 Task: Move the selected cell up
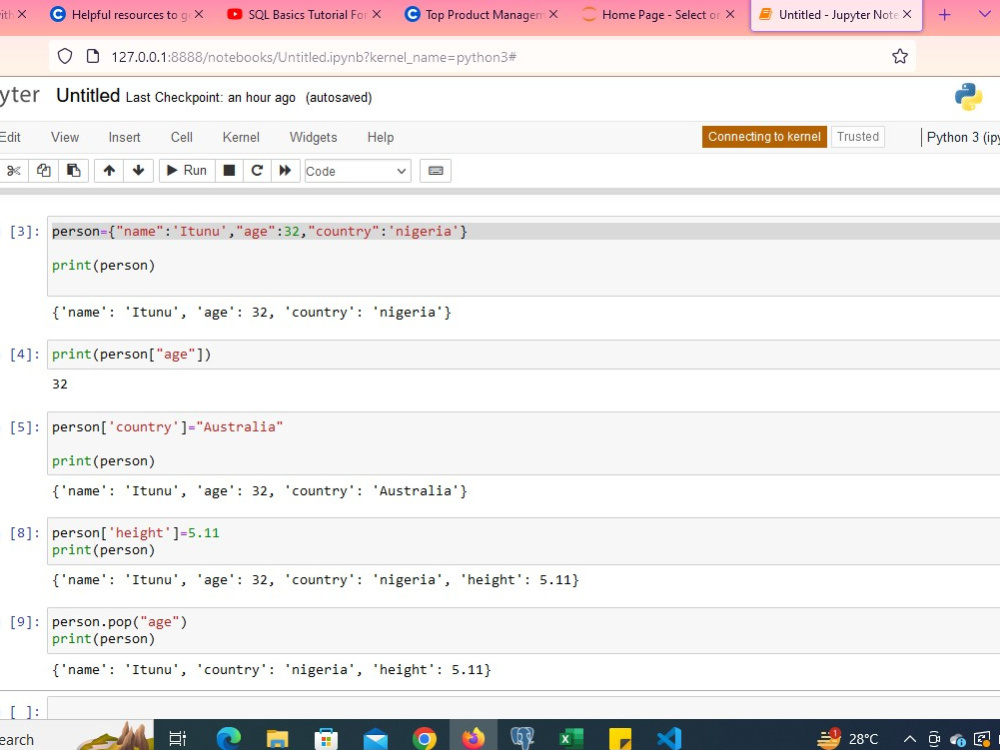[109, 170]
